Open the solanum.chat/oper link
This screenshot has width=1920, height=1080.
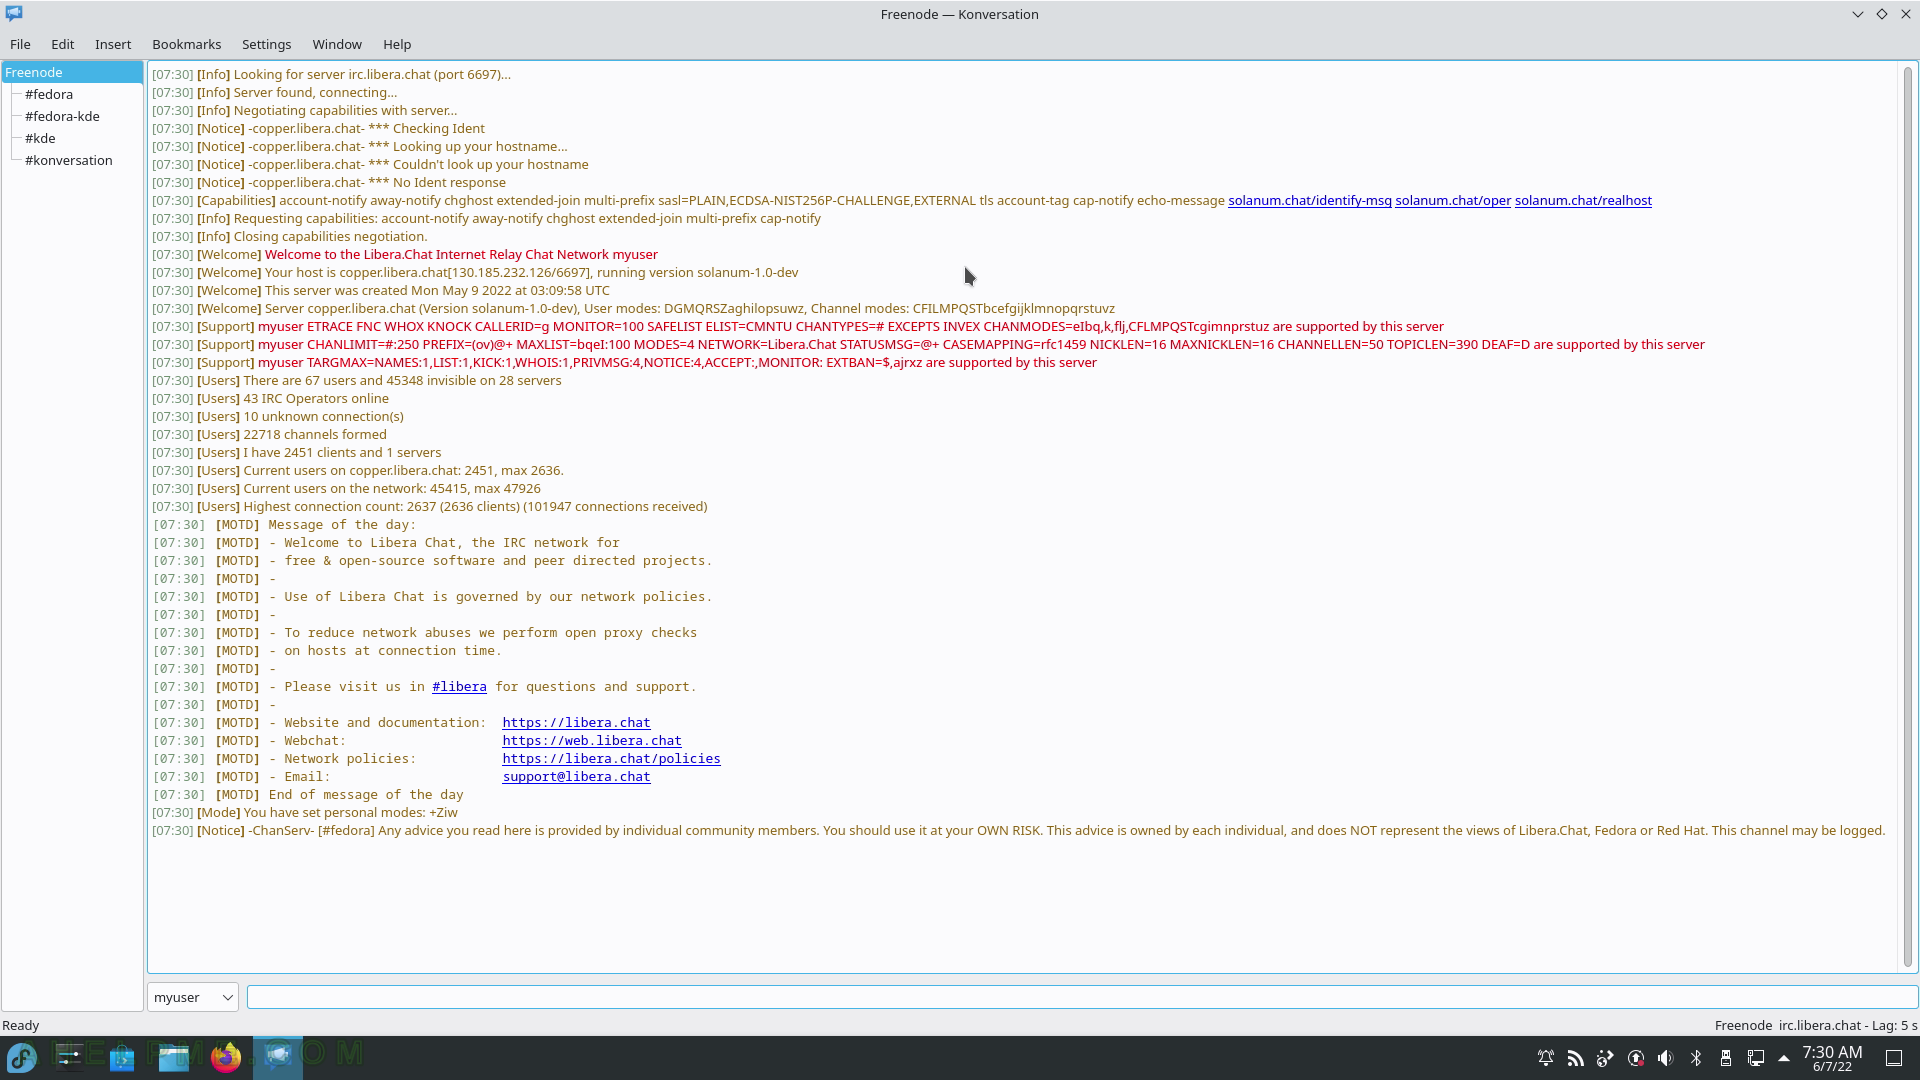pos(1452,200)
